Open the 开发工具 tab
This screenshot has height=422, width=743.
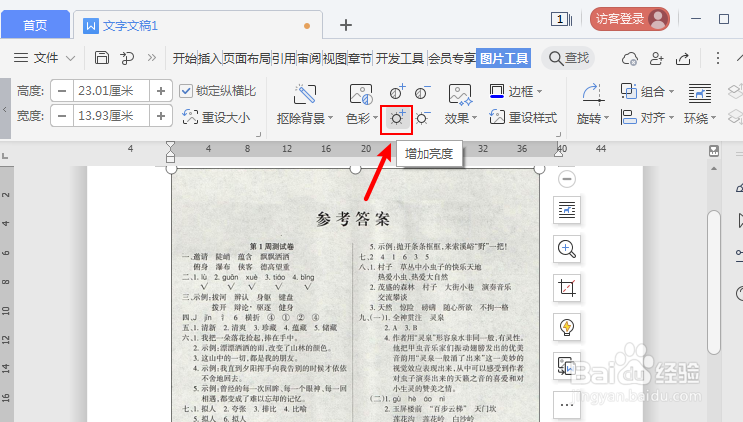click(399, 58)
